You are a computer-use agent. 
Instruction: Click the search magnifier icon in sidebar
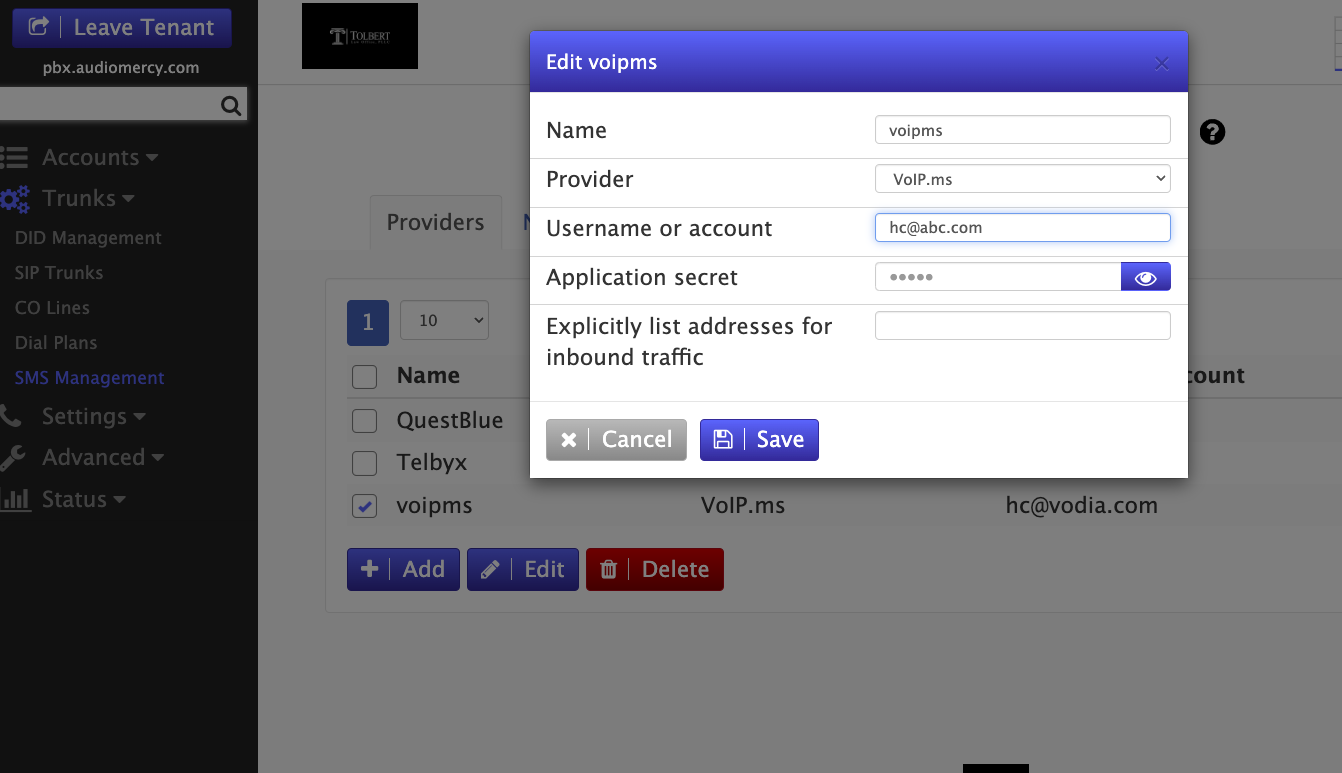click(x=231, y=105)
